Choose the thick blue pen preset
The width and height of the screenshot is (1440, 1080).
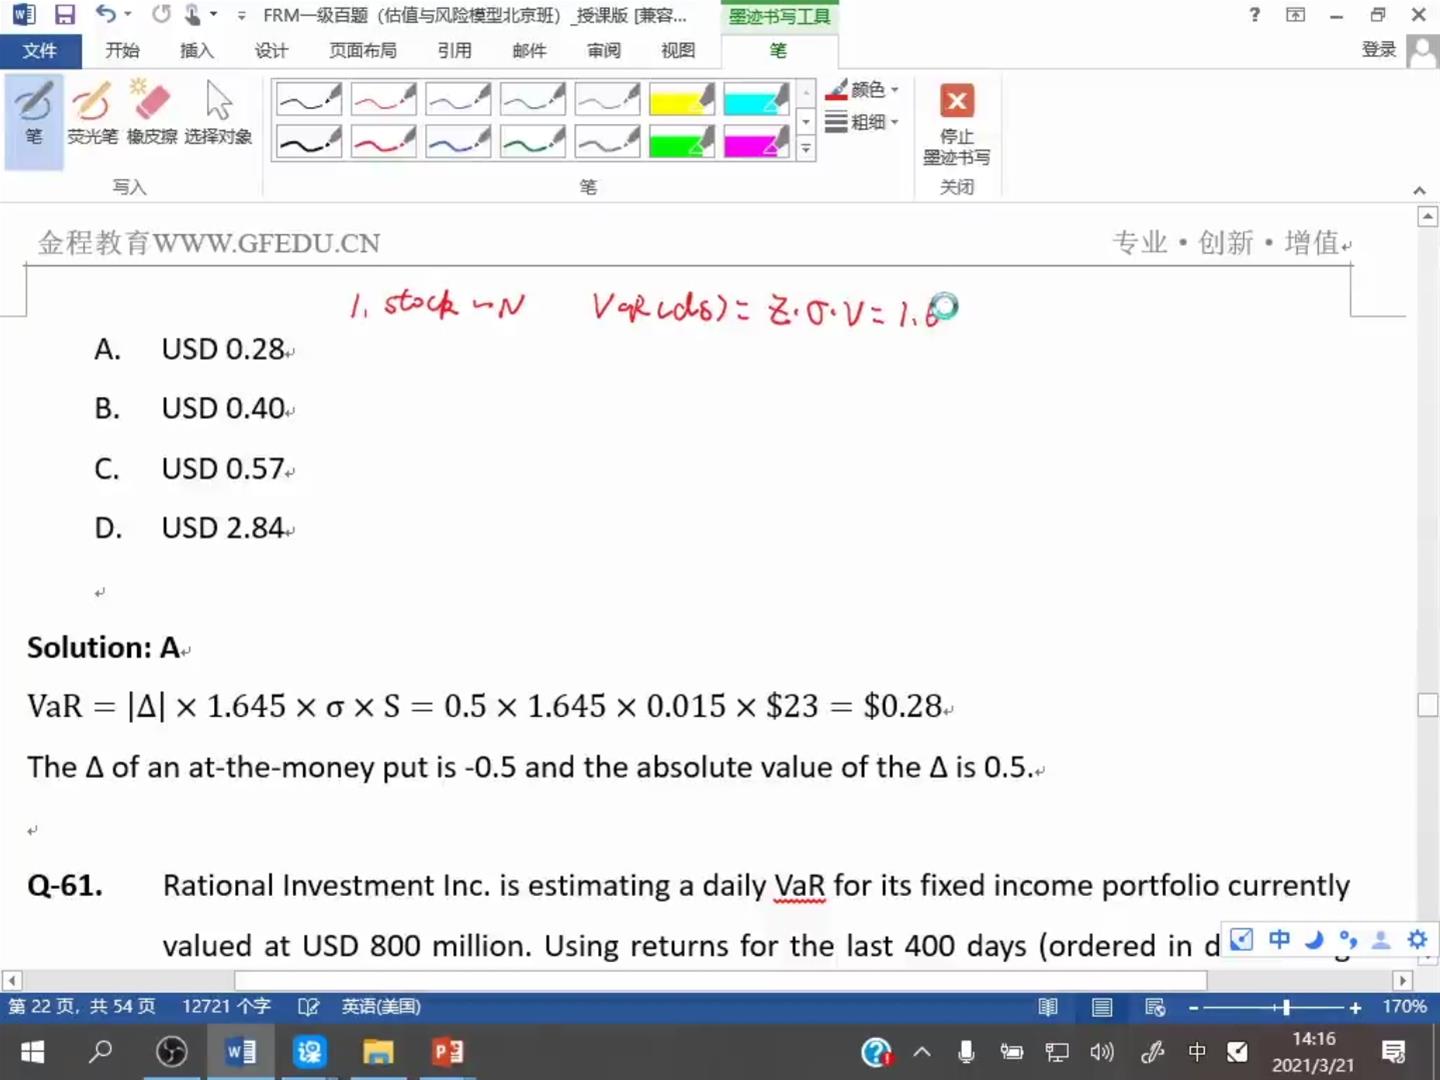point(458,142)
